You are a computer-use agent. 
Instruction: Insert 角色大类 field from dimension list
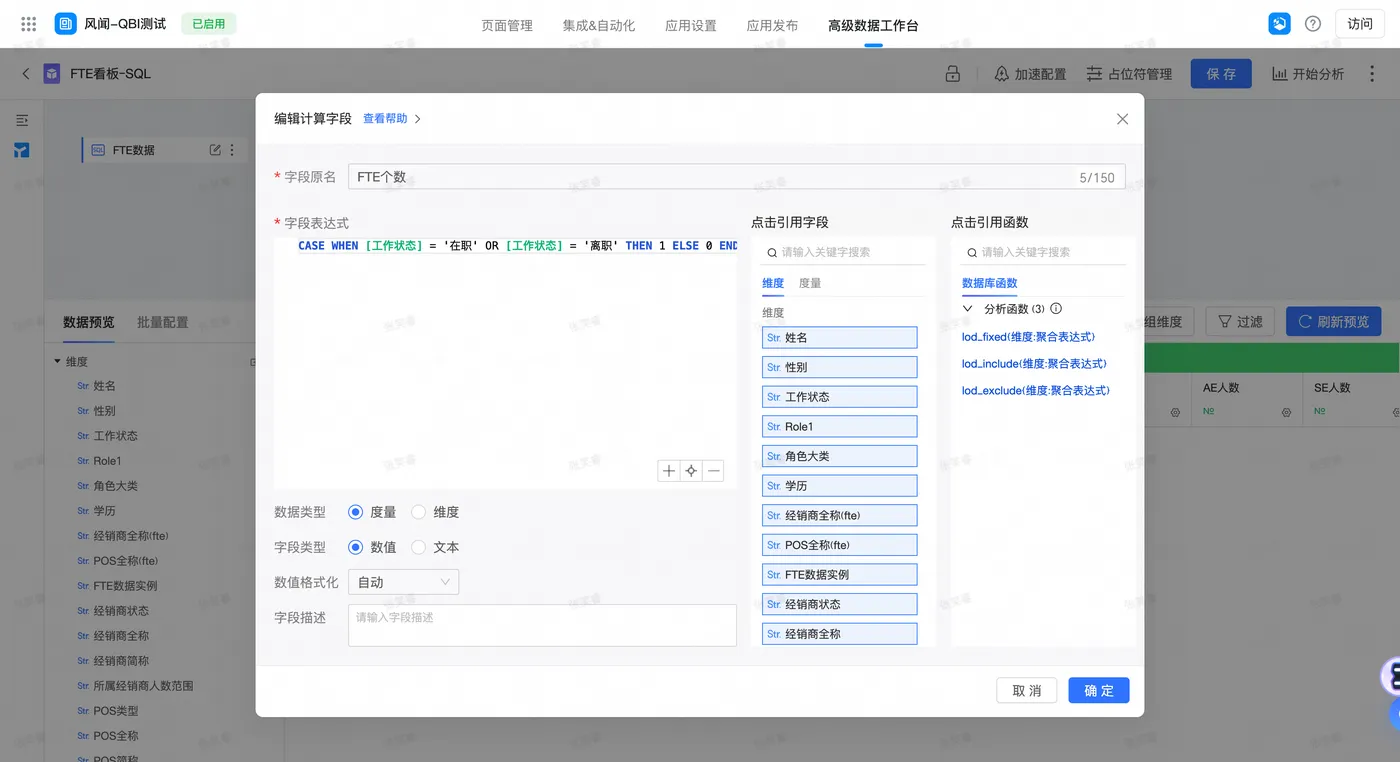pos(839,456)
